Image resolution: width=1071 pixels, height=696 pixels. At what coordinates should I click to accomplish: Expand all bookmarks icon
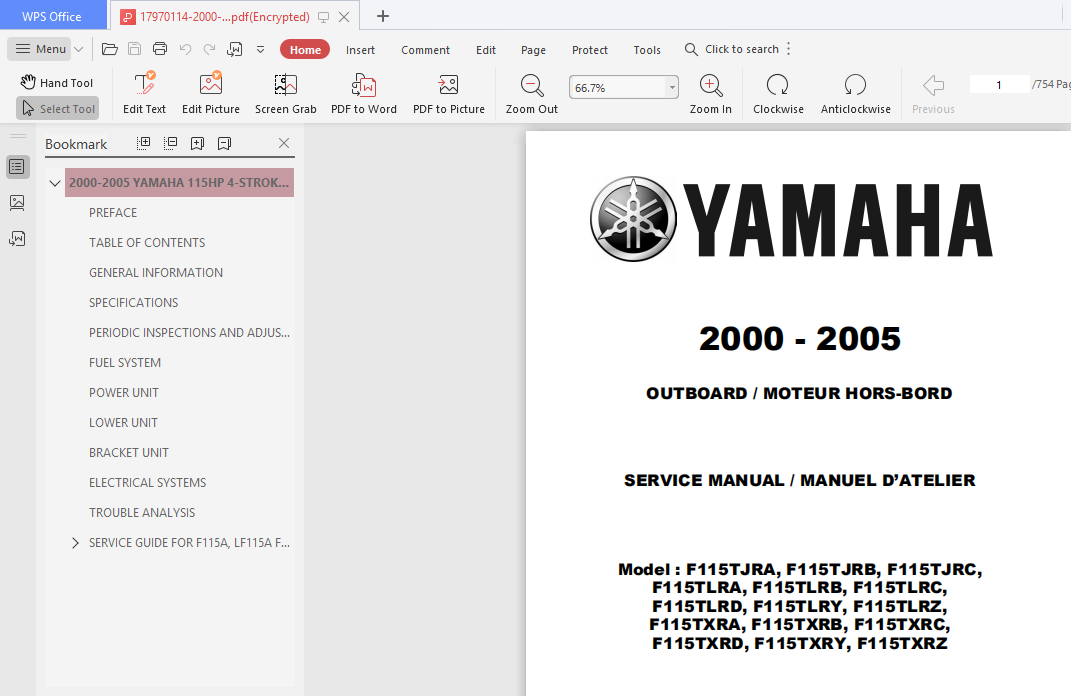coord(143,143)
